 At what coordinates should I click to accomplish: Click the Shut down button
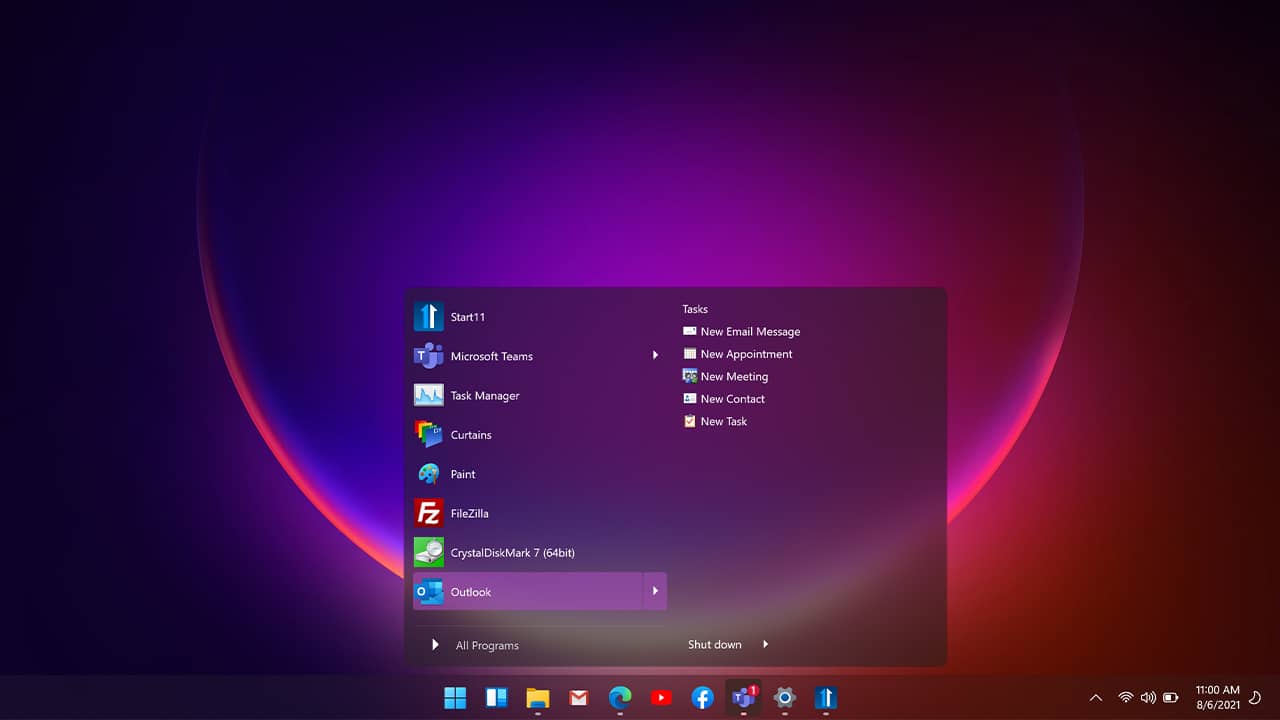(x=715, y=644)
